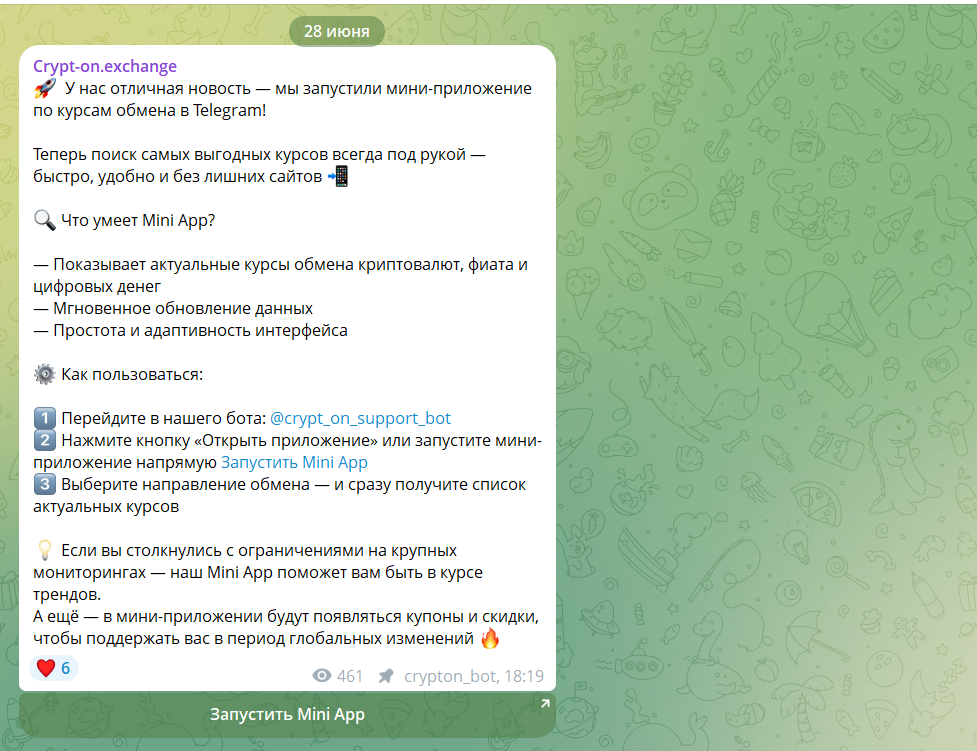Click the text 'по курсам обмена в Telegram!'
977x751 pixels.
pos(150,110)
